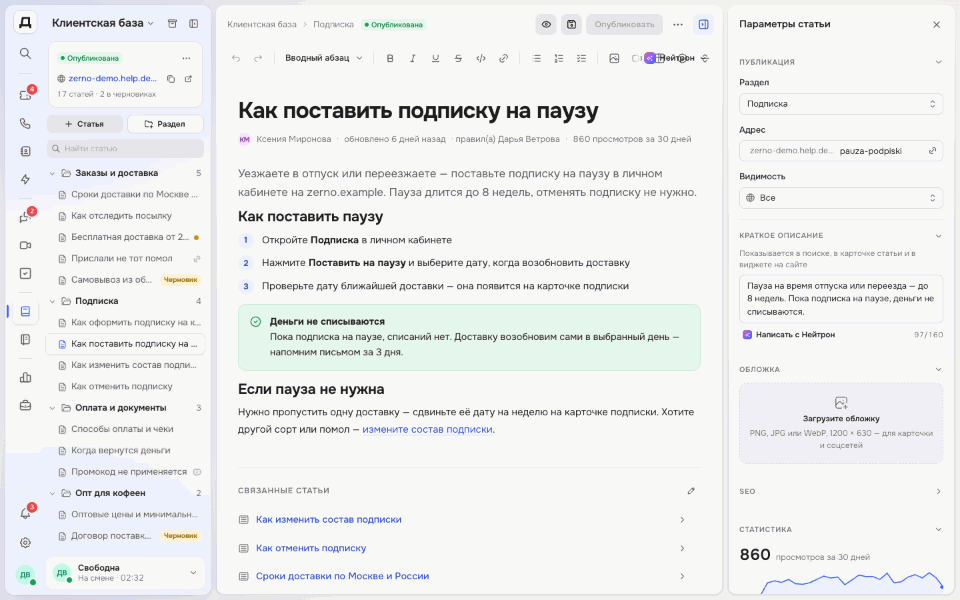
Task: Open the video calls icon
Action: click(x=25, y=246)
